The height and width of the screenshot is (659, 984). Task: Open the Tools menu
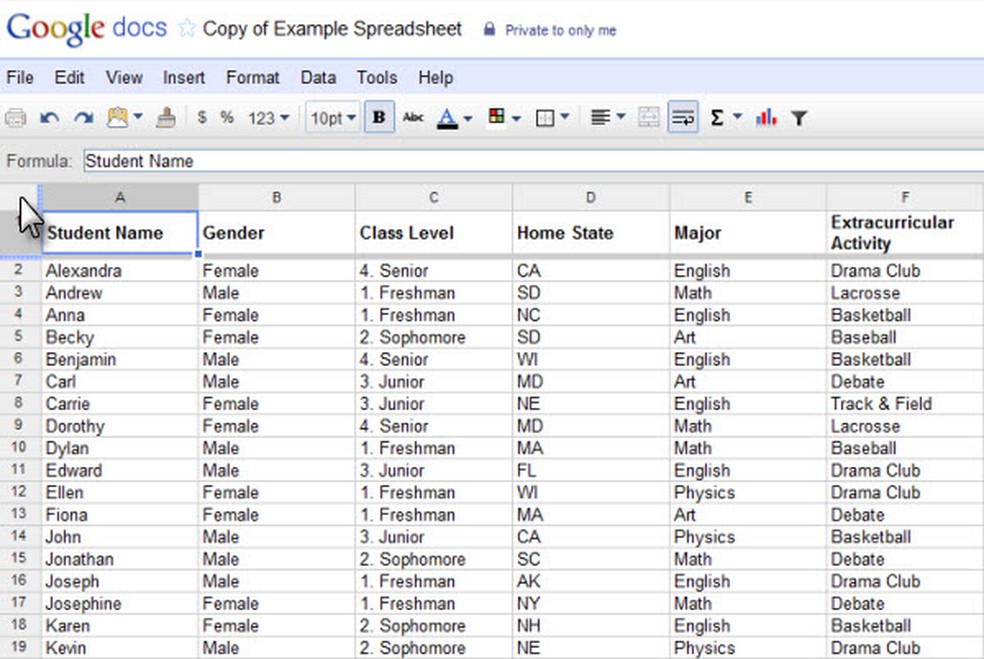coord(377,78)
